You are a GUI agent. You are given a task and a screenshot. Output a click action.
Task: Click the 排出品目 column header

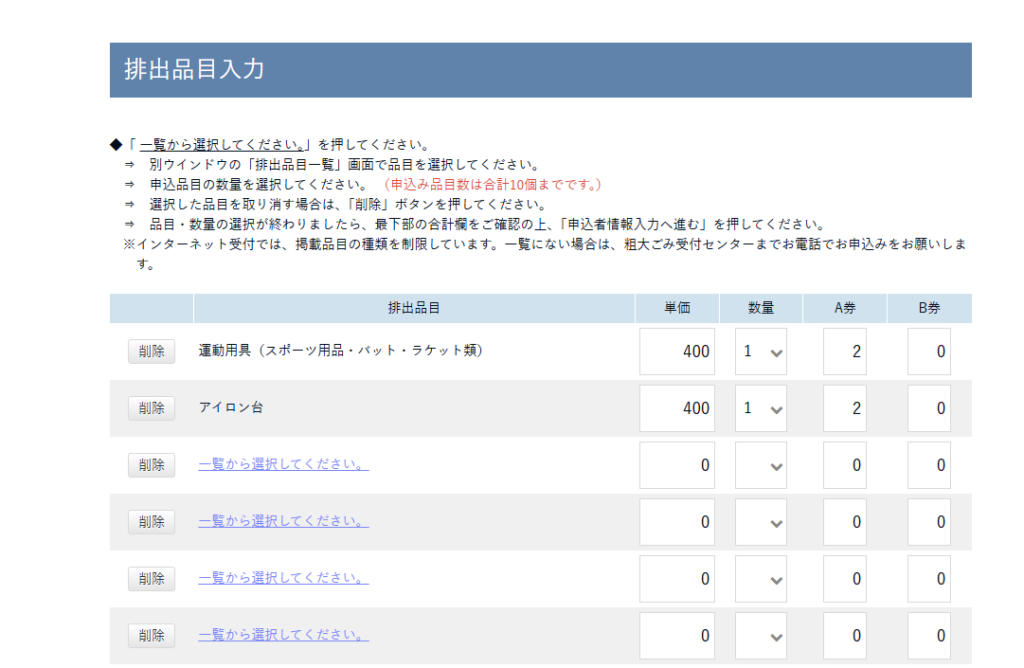coord(414,308)
